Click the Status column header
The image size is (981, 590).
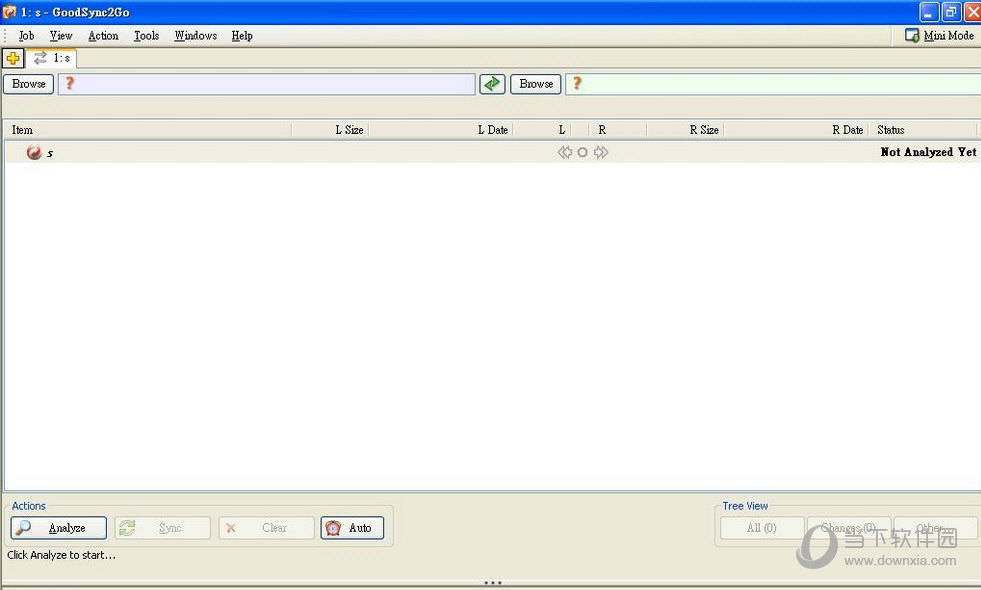[923, 130]
